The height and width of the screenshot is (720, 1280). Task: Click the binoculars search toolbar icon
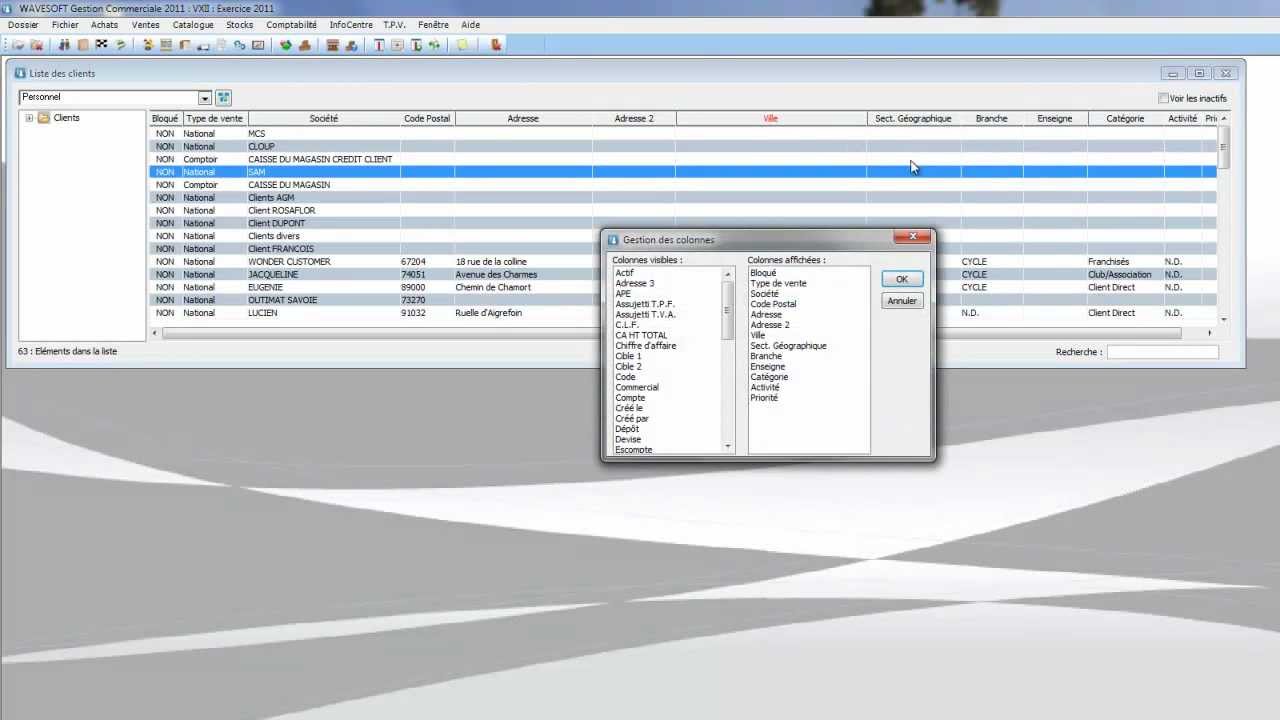pos(64,45)
